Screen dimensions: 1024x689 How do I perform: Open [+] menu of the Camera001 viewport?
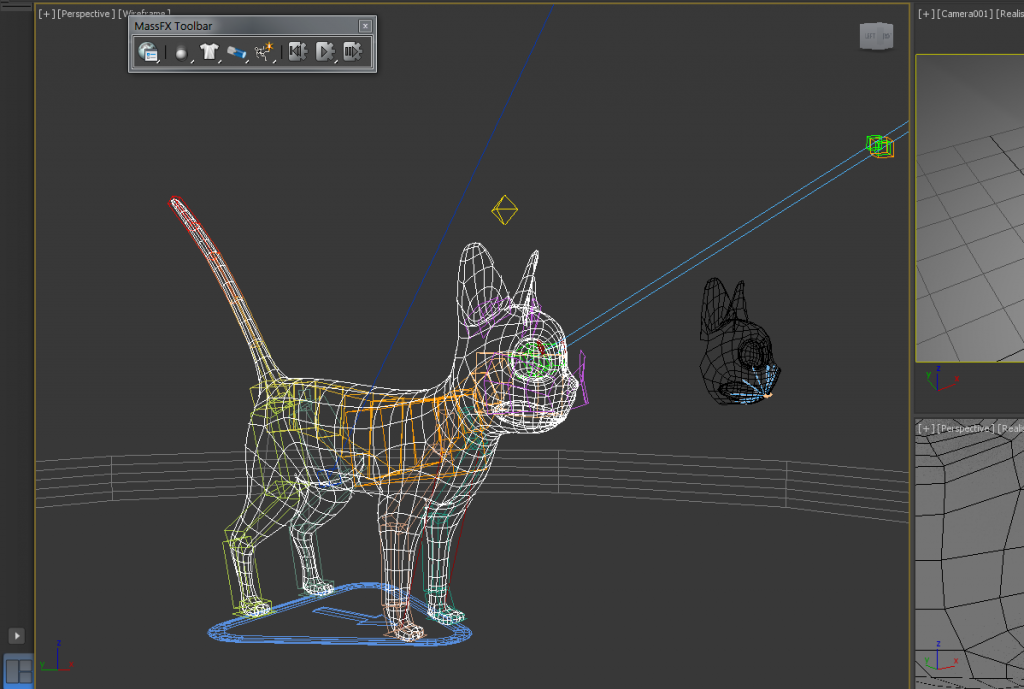point(926,14)
